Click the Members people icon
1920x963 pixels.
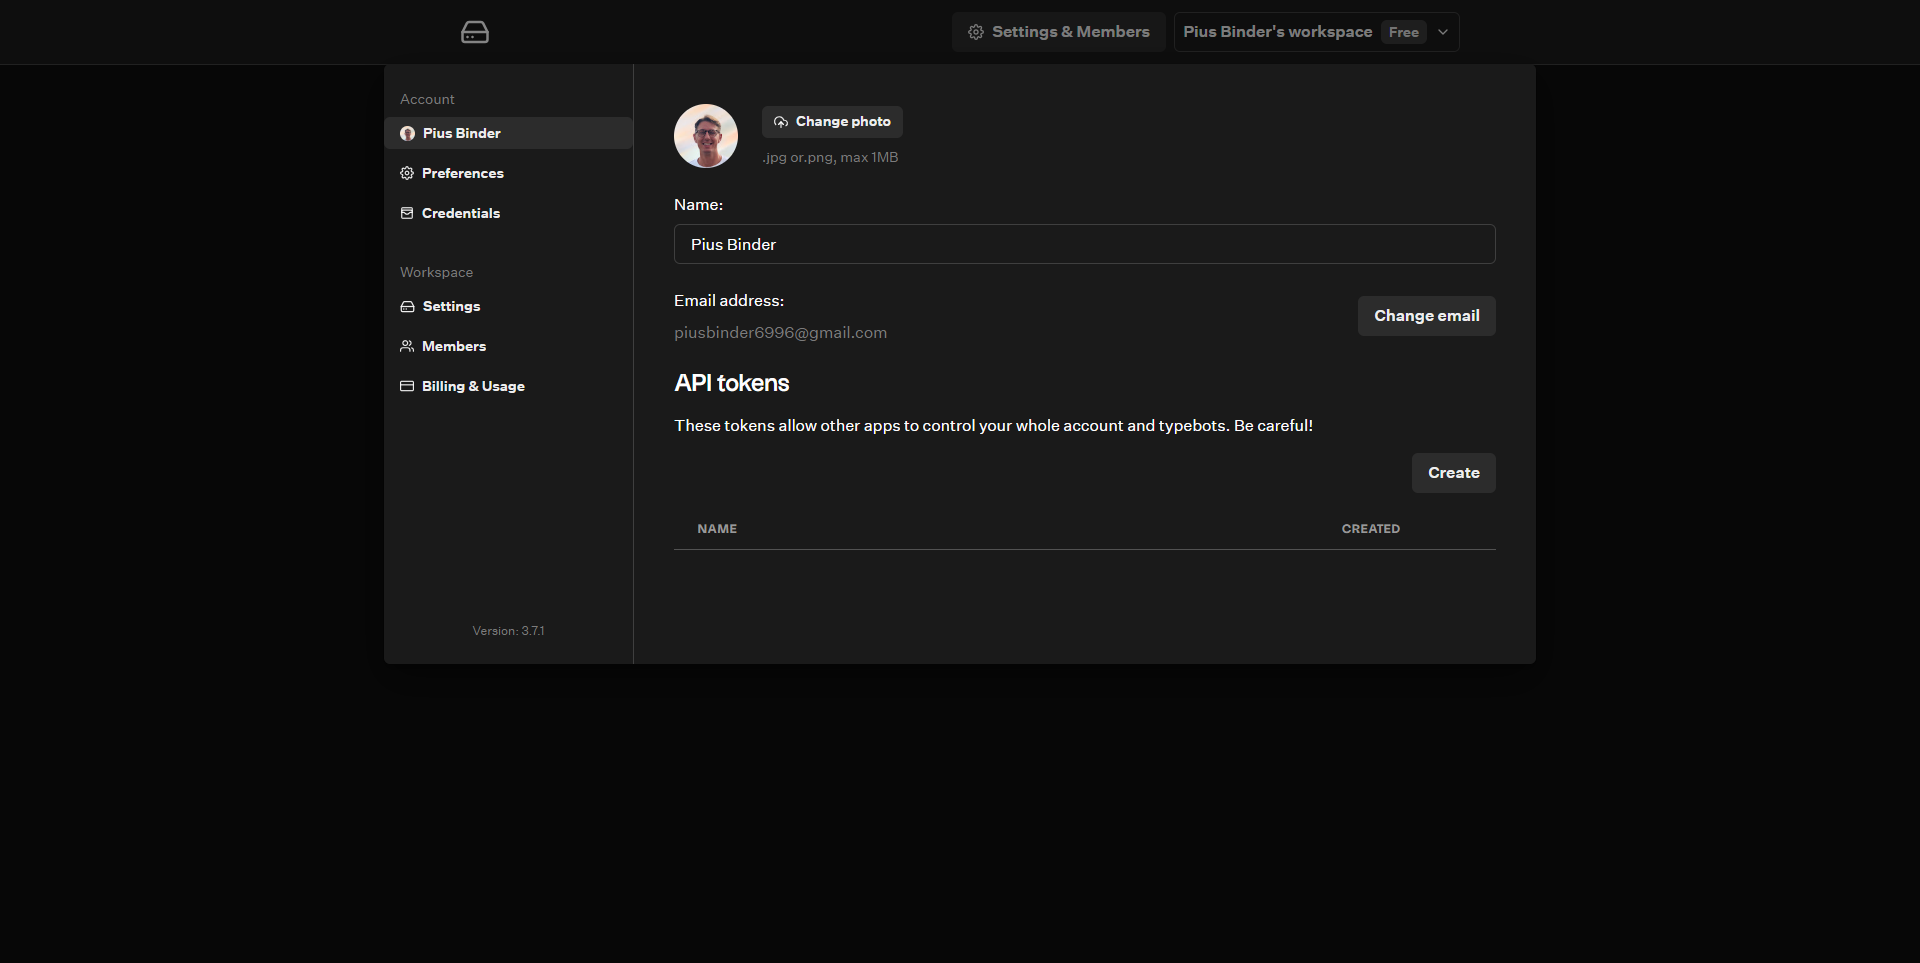point(407,346)
